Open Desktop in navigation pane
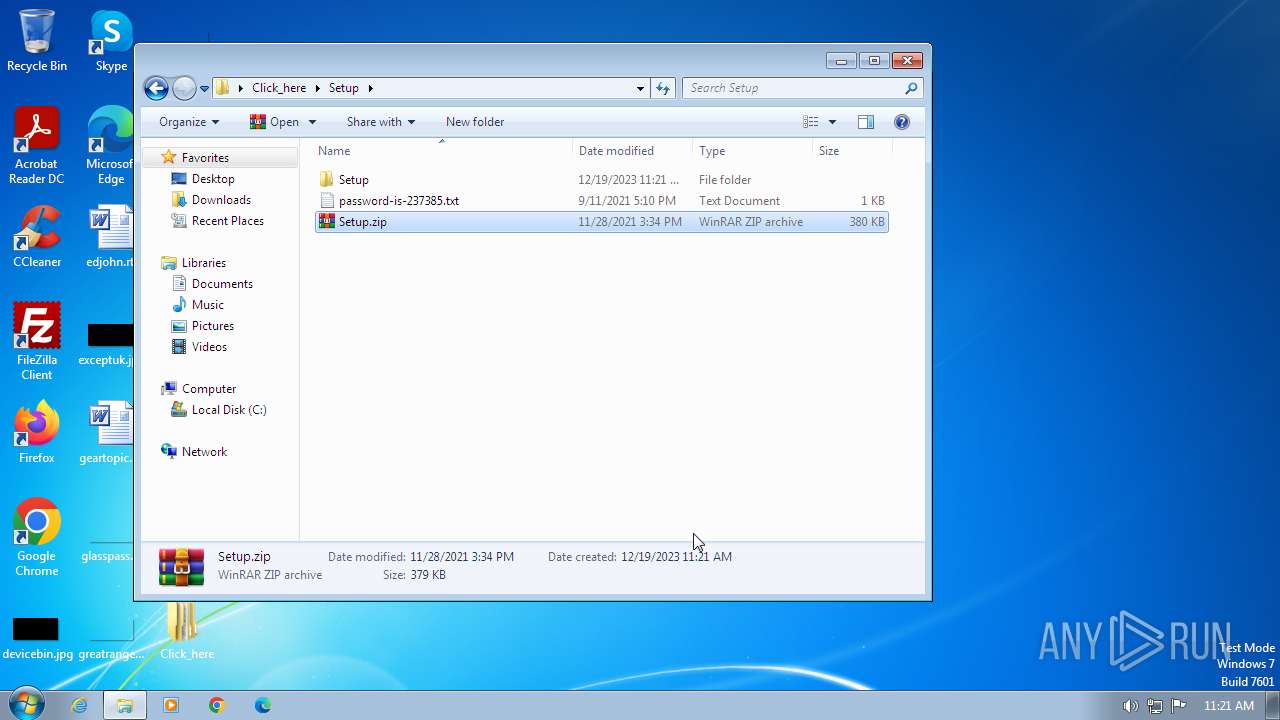Image resolution: width=1280 pixels, height=720 pixels. (213, 179)
